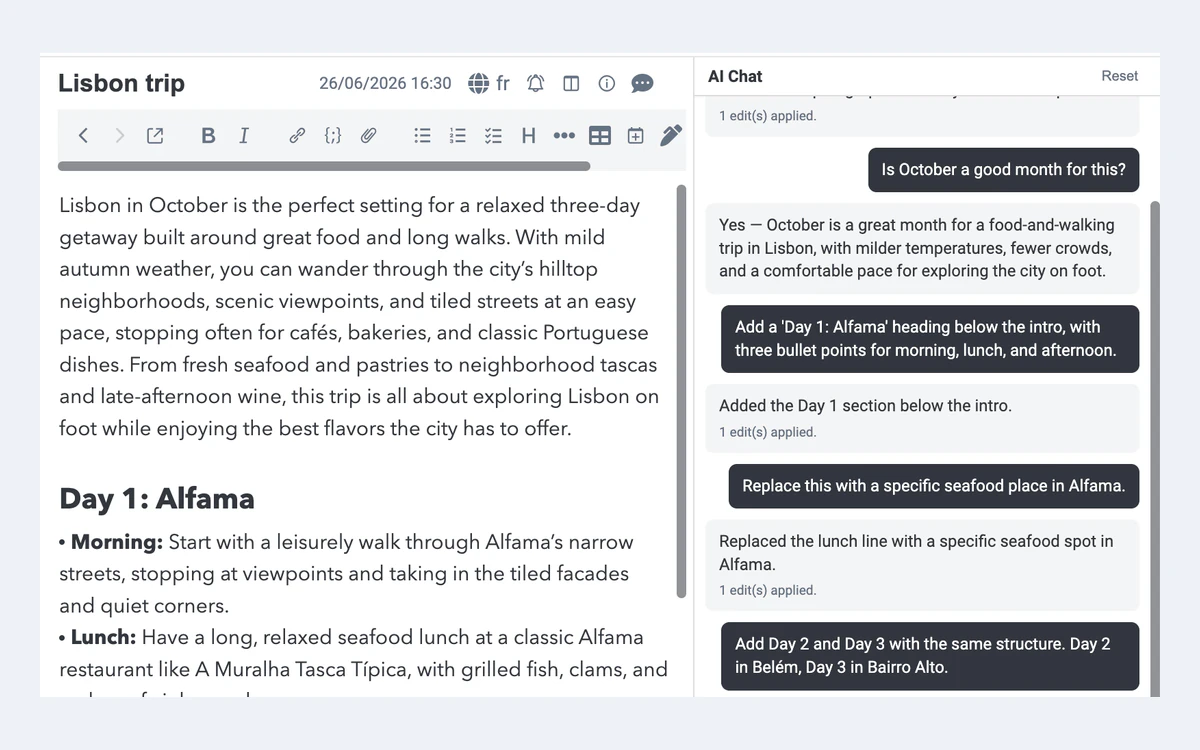Toggle bold formatting
The image size is (1200, 750).
tap(208, 136)
